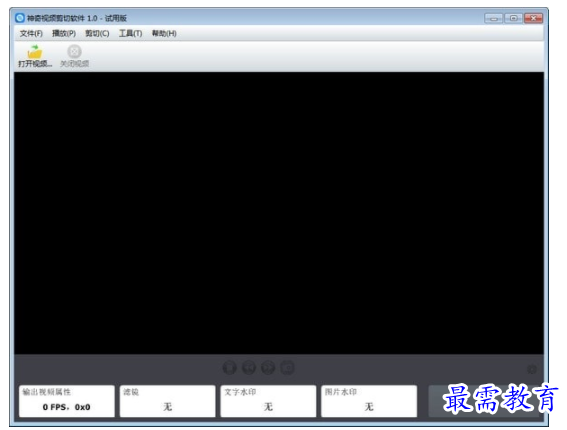Click the settings gear in control bar

click(x=532, y=369)
